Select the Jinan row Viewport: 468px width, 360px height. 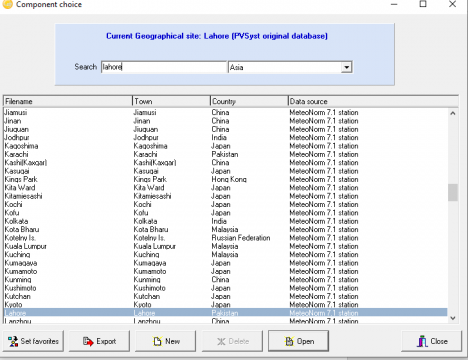pos(225,121)
